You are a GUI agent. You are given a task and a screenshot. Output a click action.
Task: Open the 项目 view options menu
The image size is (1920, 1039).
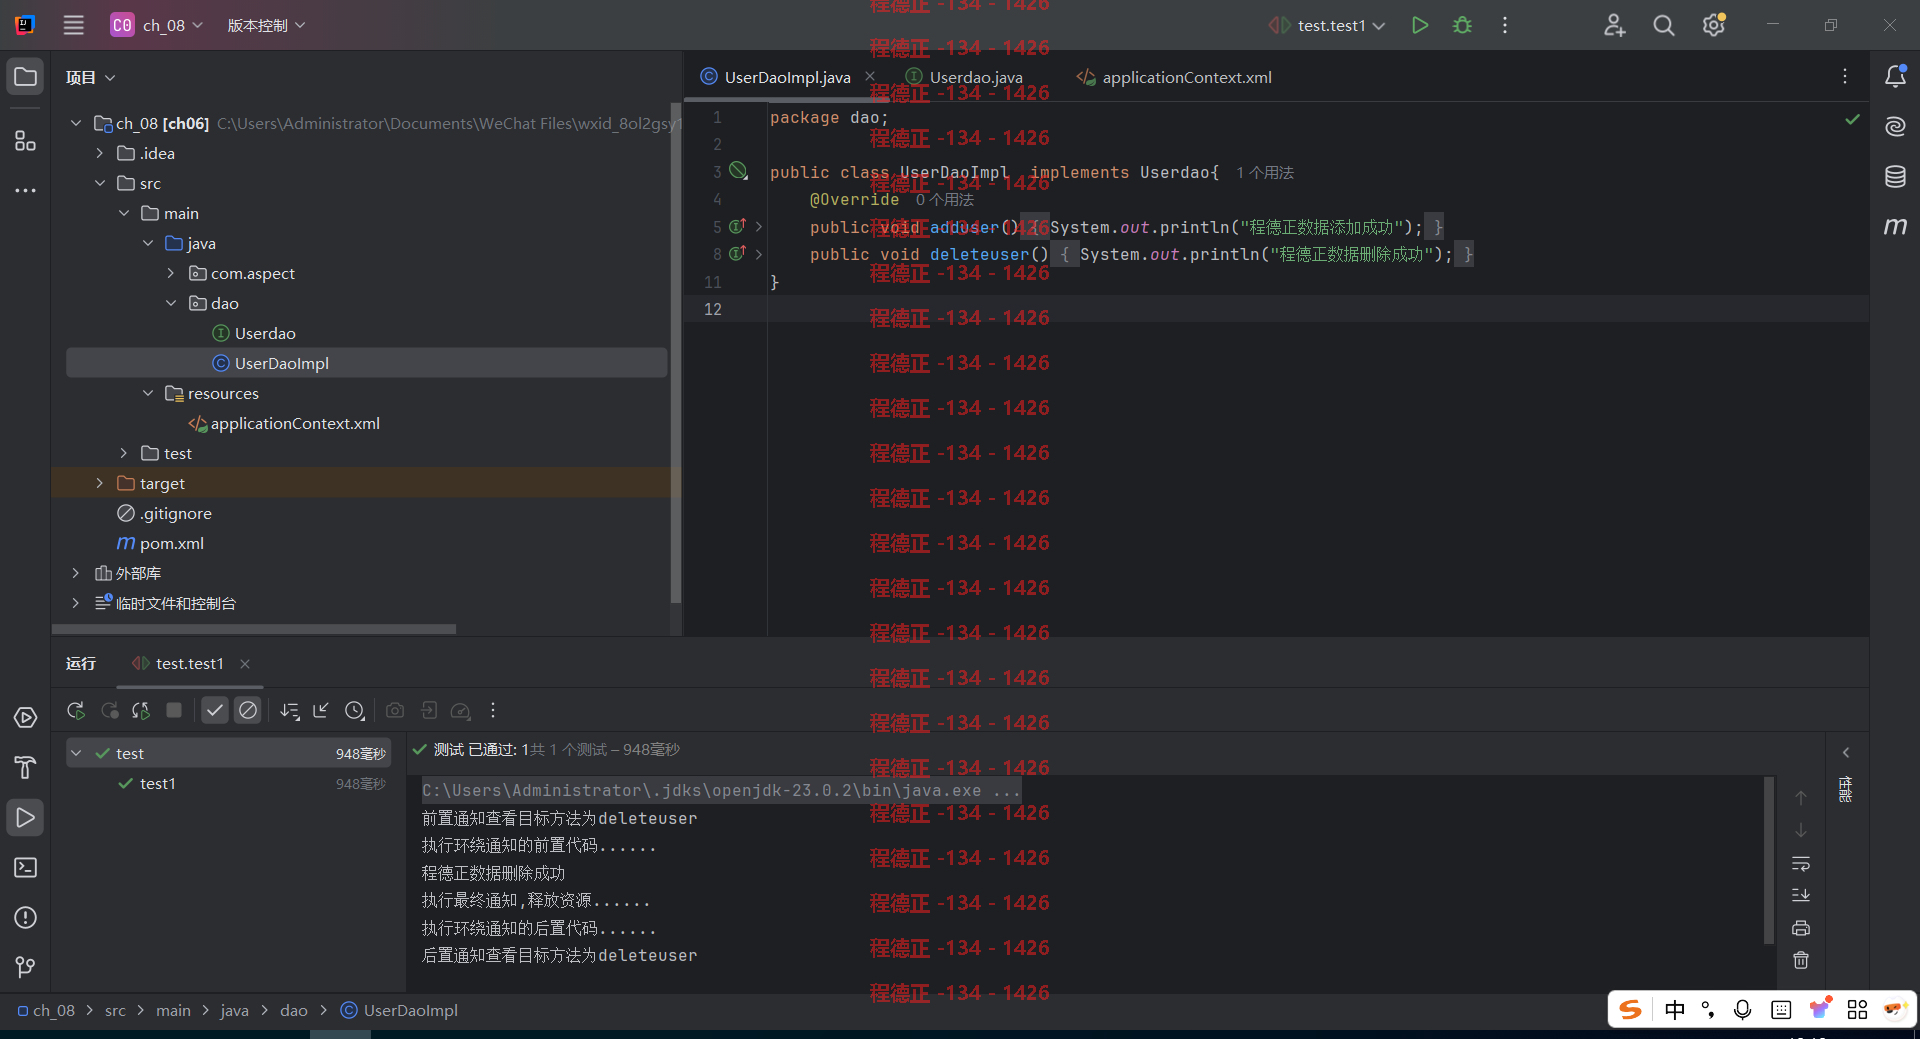pos(90,77)
